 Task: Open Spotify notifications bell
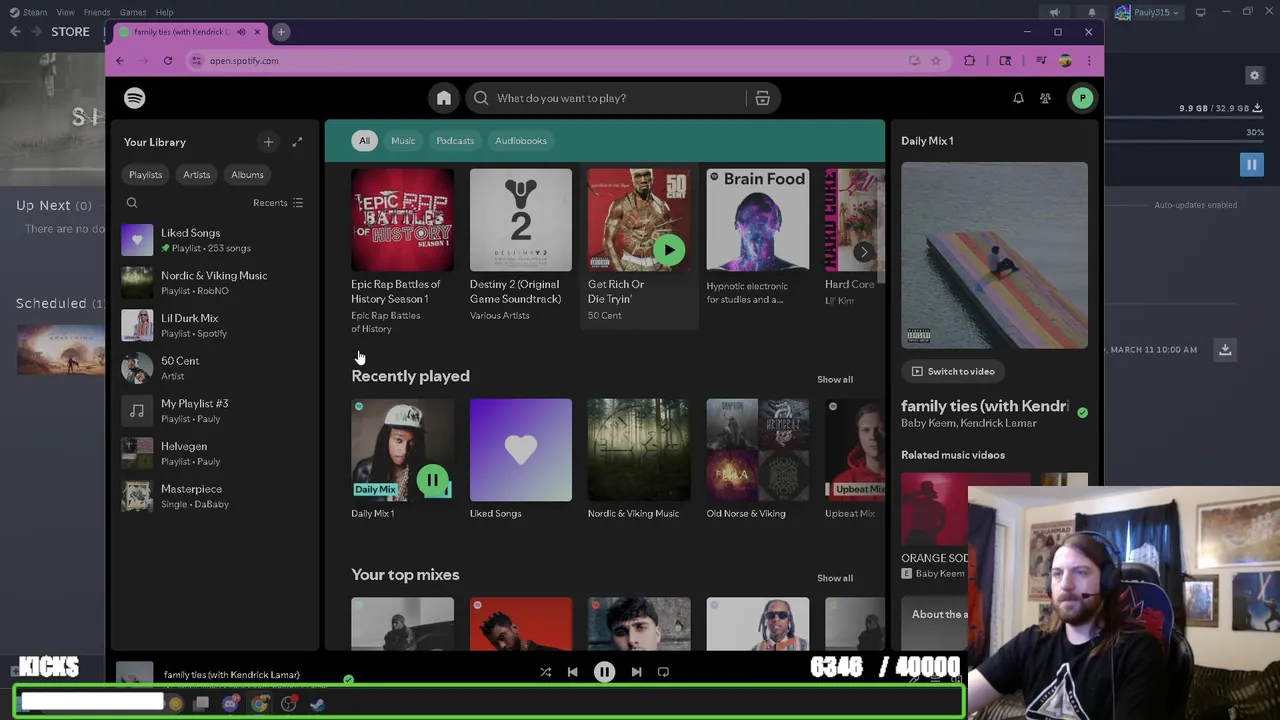(1018, 98)
